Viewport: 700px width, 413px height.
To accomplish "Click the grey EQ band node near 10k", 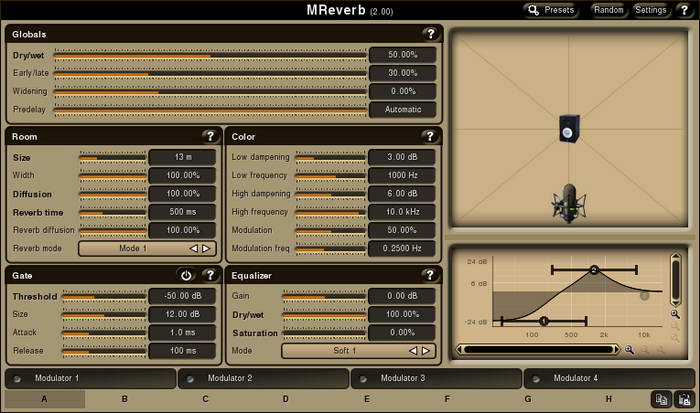I will (644, 295).
